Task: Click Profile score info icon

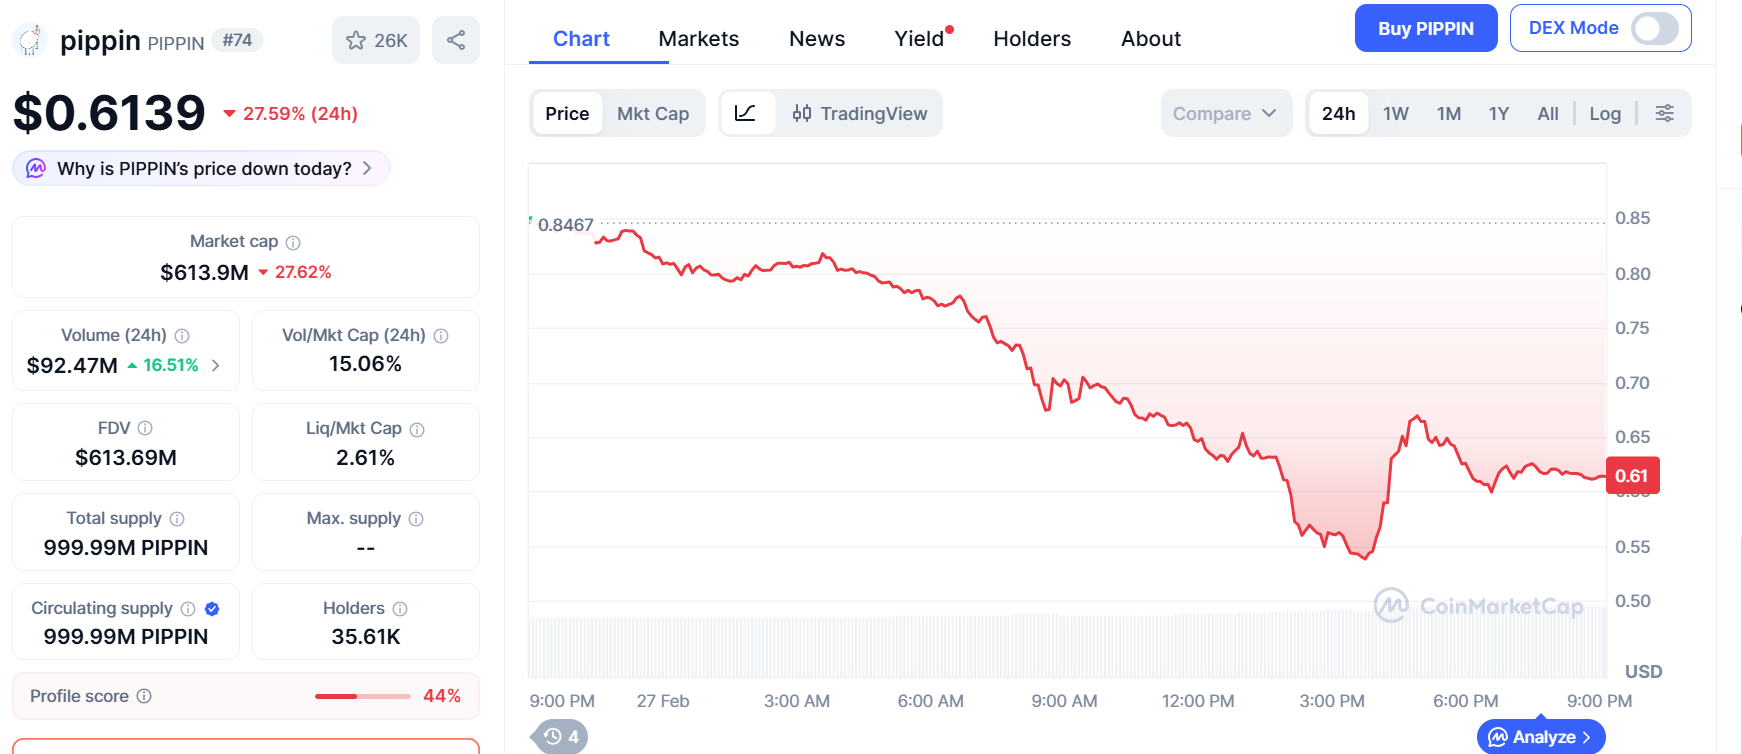Action: [144, 696]
